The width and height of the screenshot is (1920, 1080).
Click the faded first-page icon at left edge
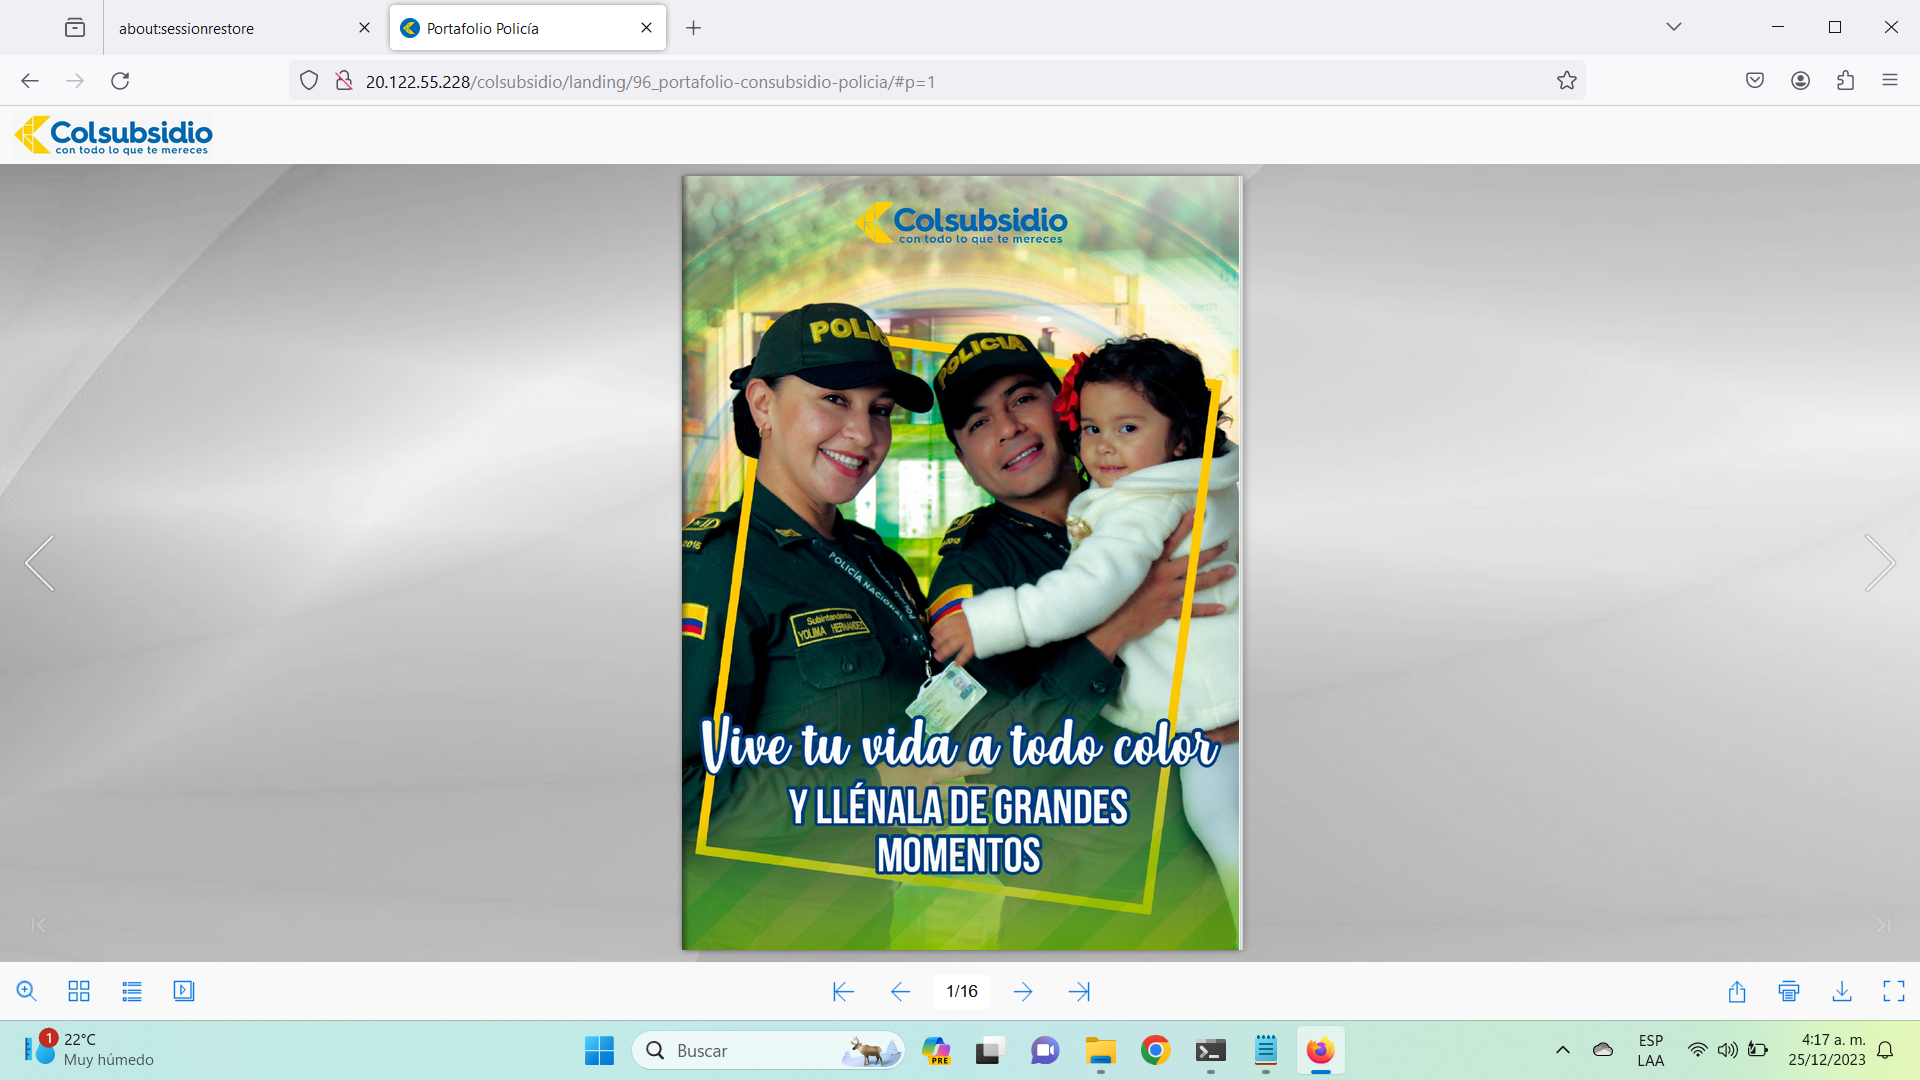point(38,925)
